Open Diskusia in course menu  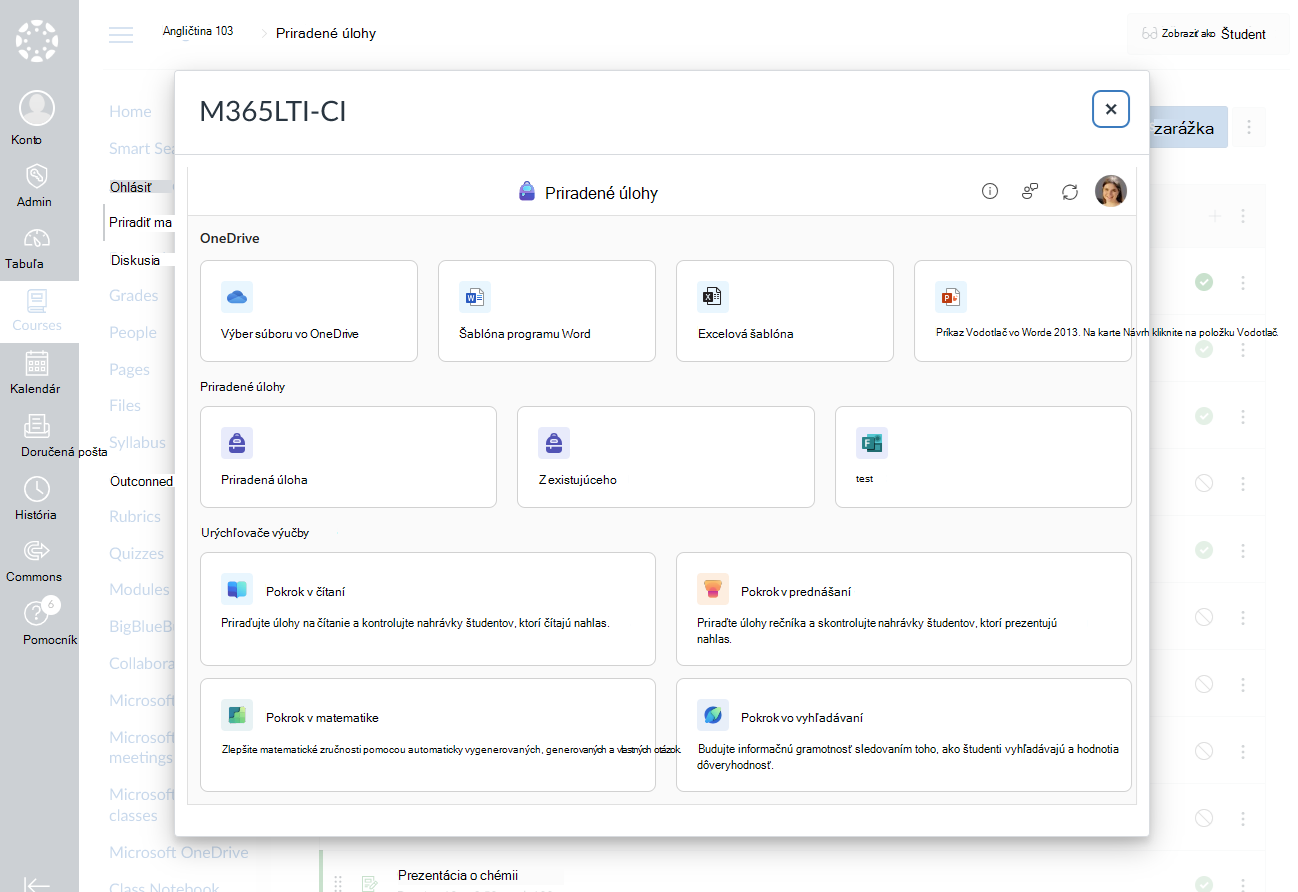click(135, 260)
